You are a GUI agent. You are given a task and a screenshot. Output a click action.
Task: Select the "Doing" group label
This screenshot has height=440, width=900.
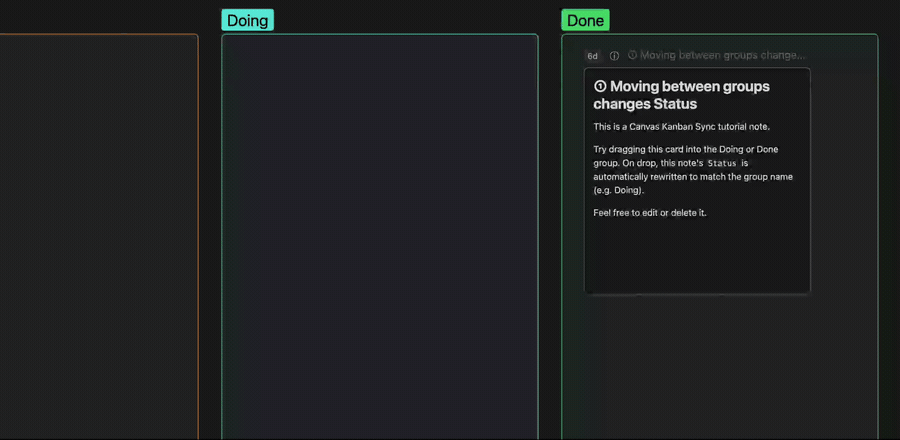click(247, 20)
